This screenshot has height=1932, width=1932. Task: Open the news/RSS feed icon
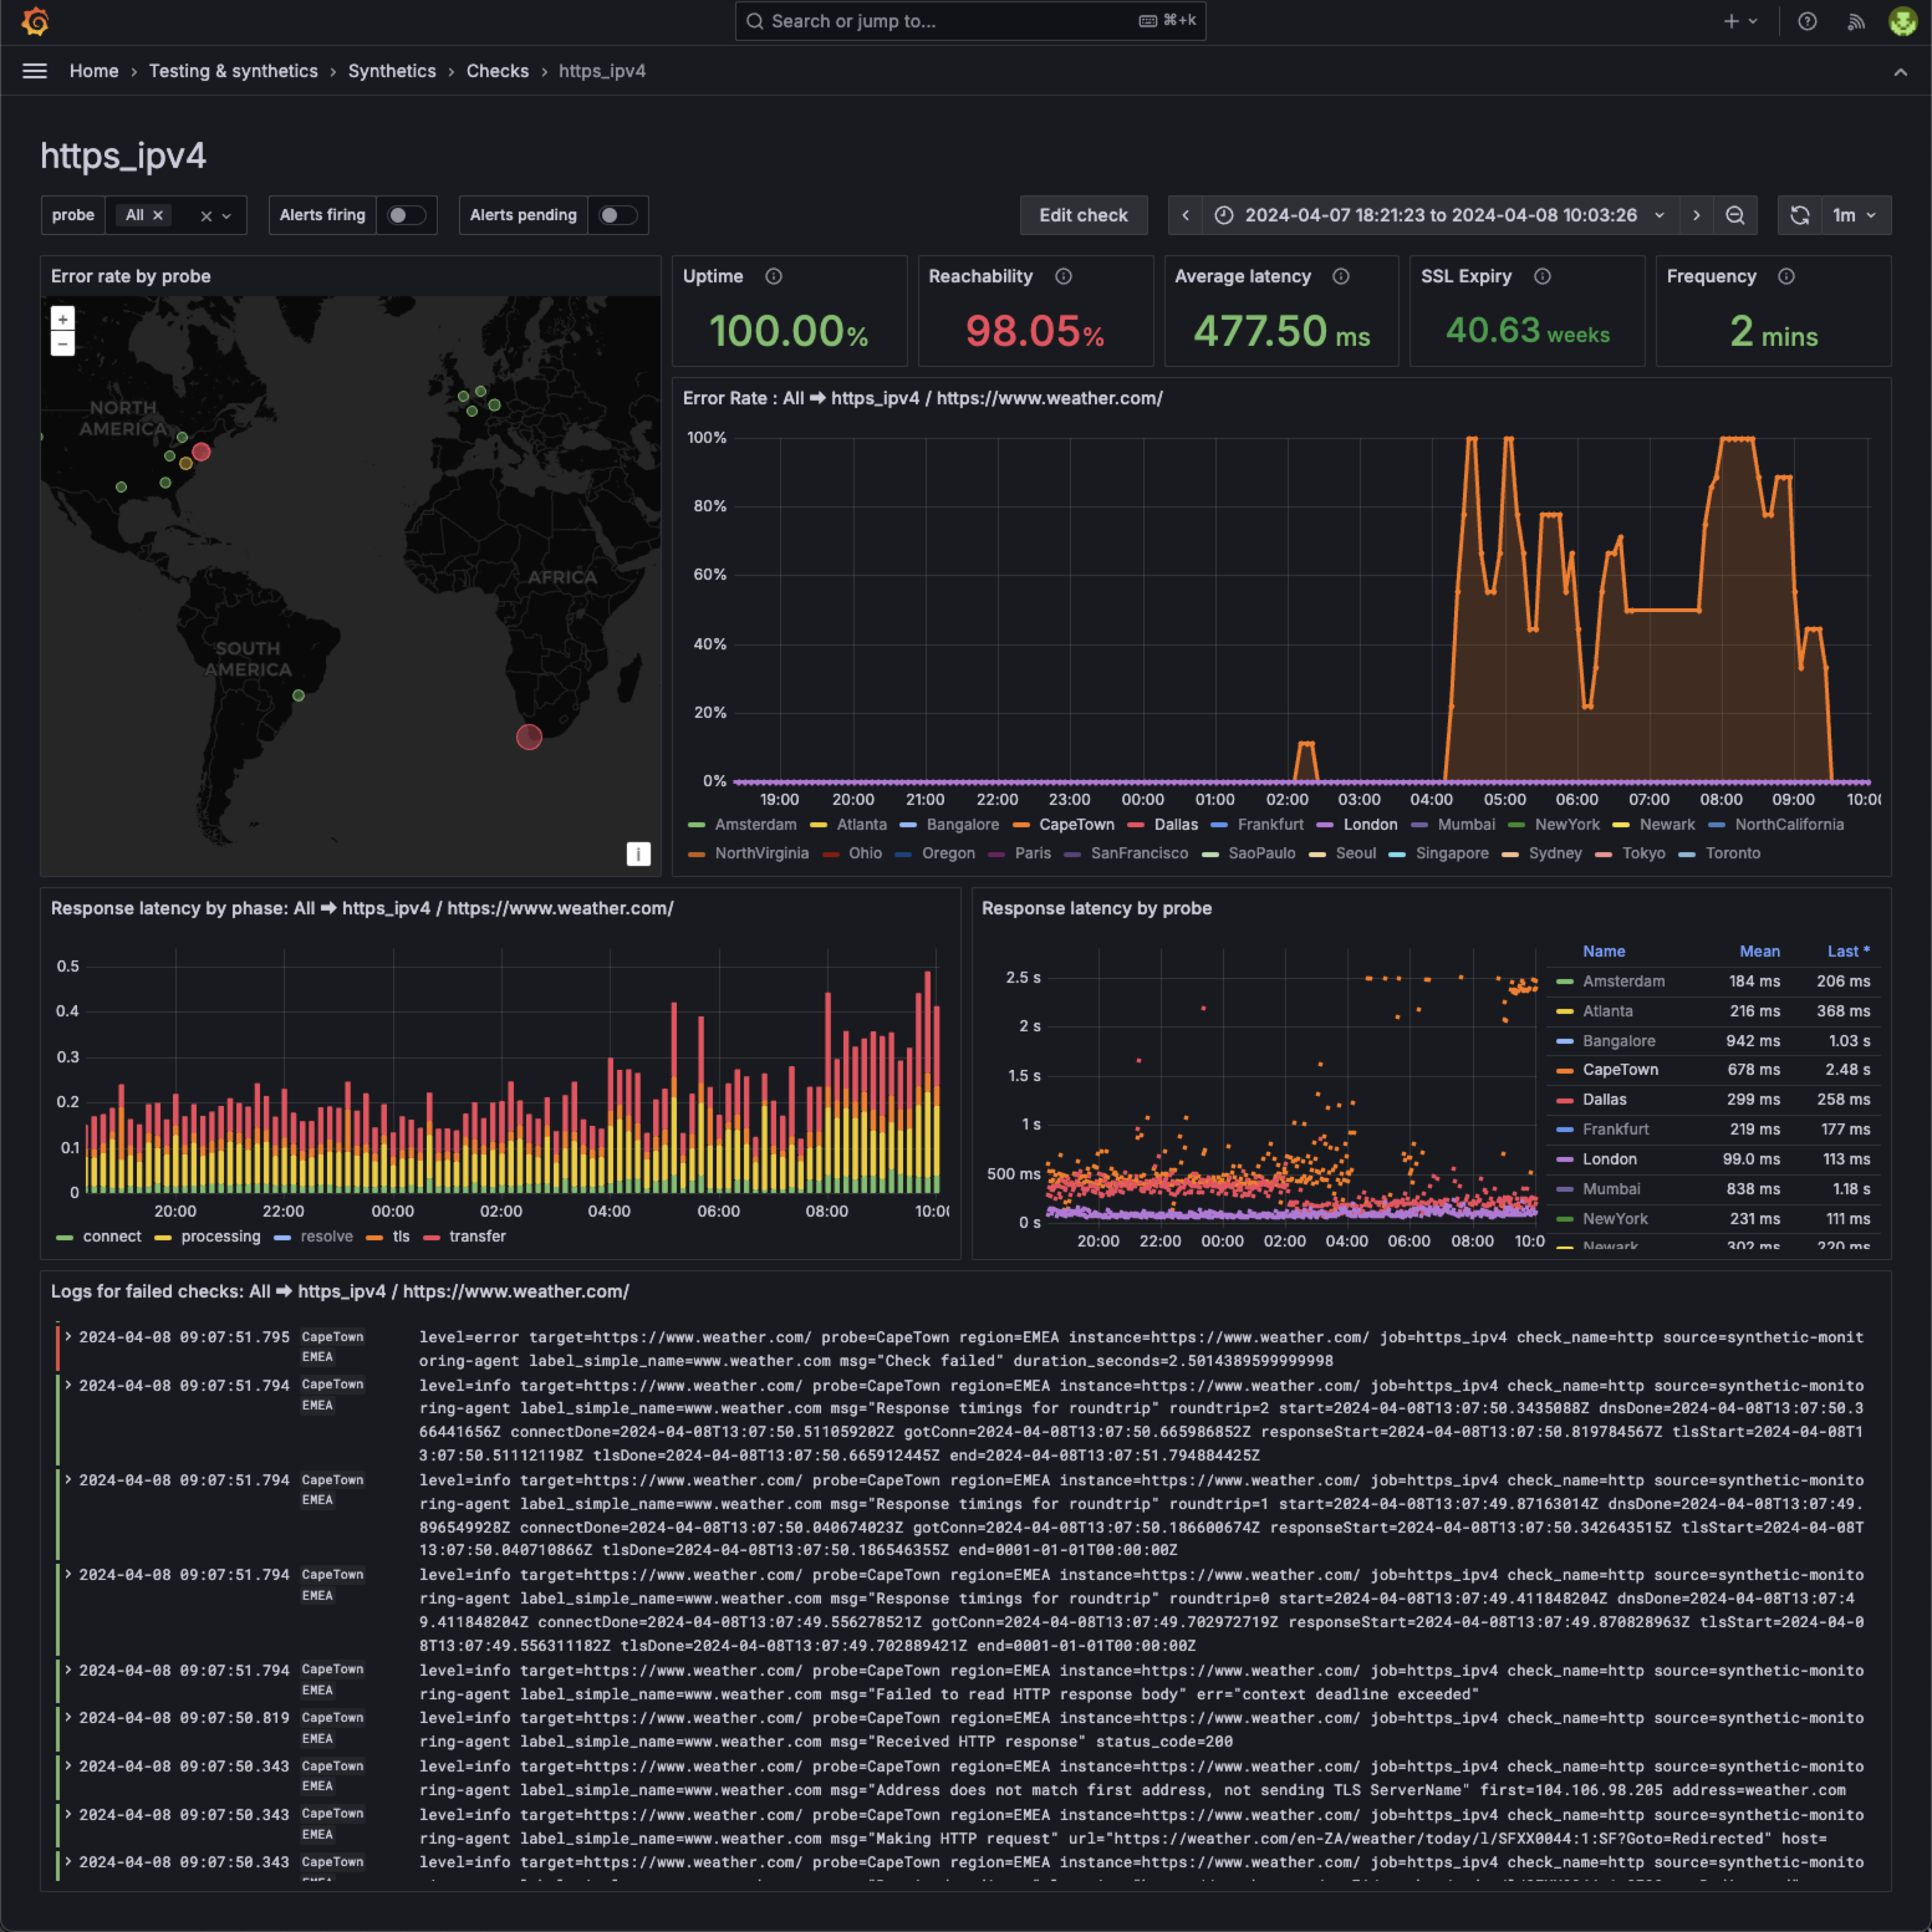(1856, 21)
